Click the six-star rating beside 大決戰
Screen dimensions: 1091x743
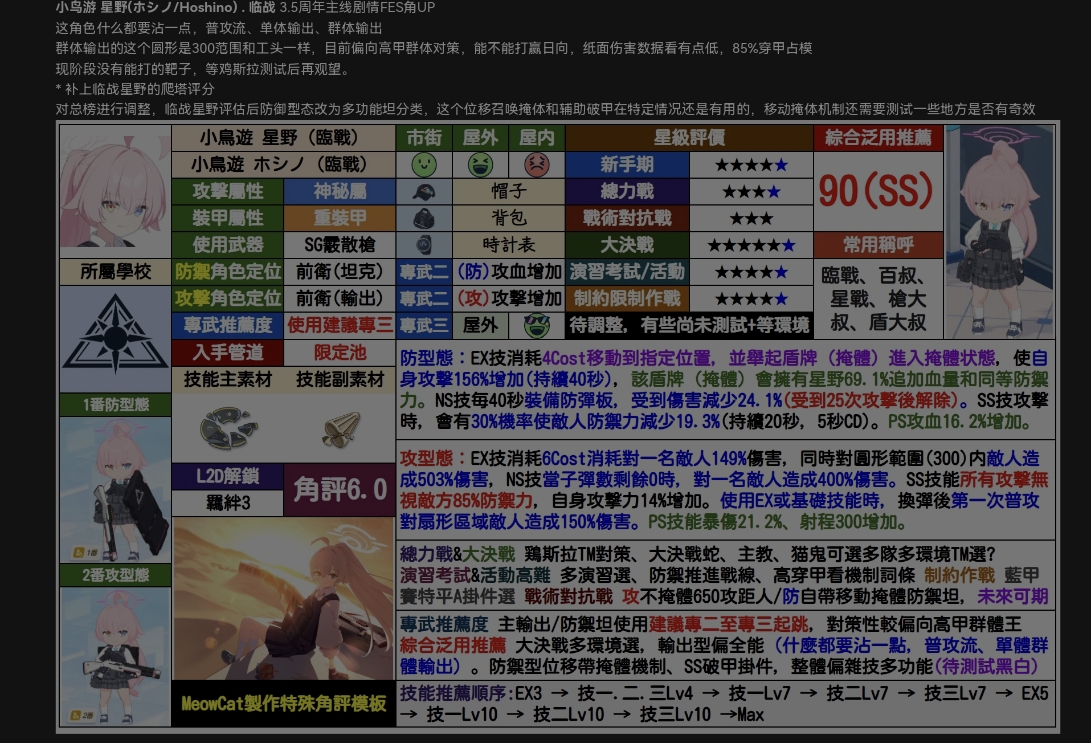click(751, 245)
